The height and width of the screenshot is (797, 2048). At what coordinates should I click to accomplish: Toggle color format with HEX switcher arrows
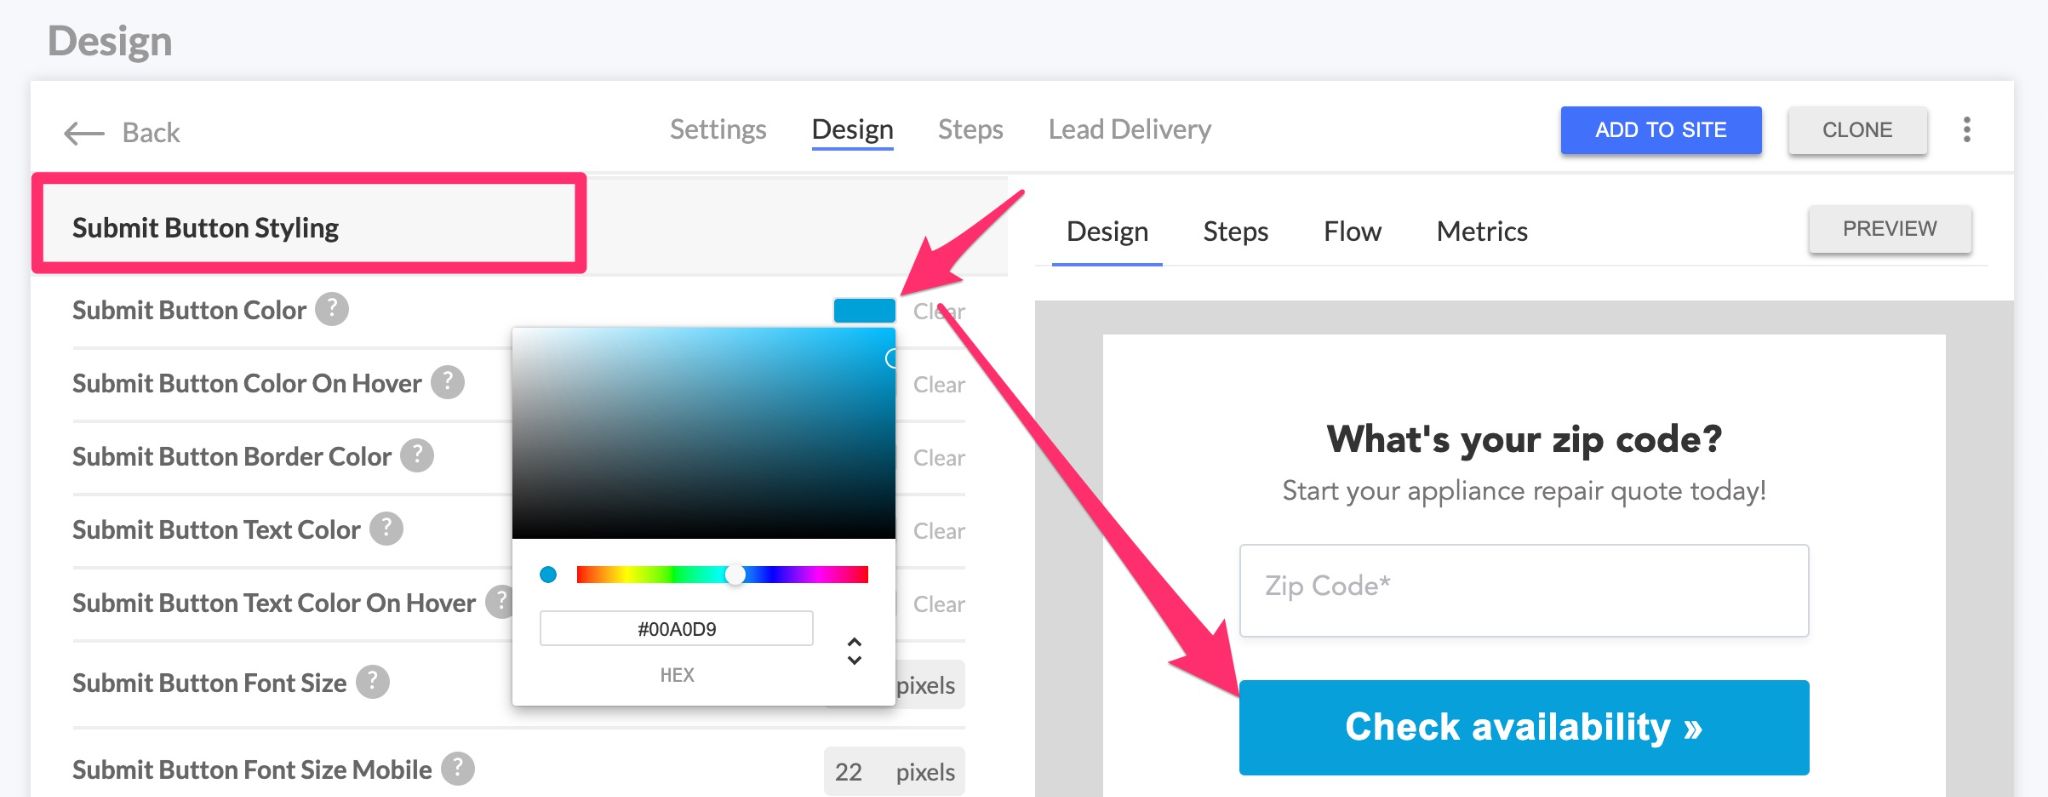coord(854,651)
